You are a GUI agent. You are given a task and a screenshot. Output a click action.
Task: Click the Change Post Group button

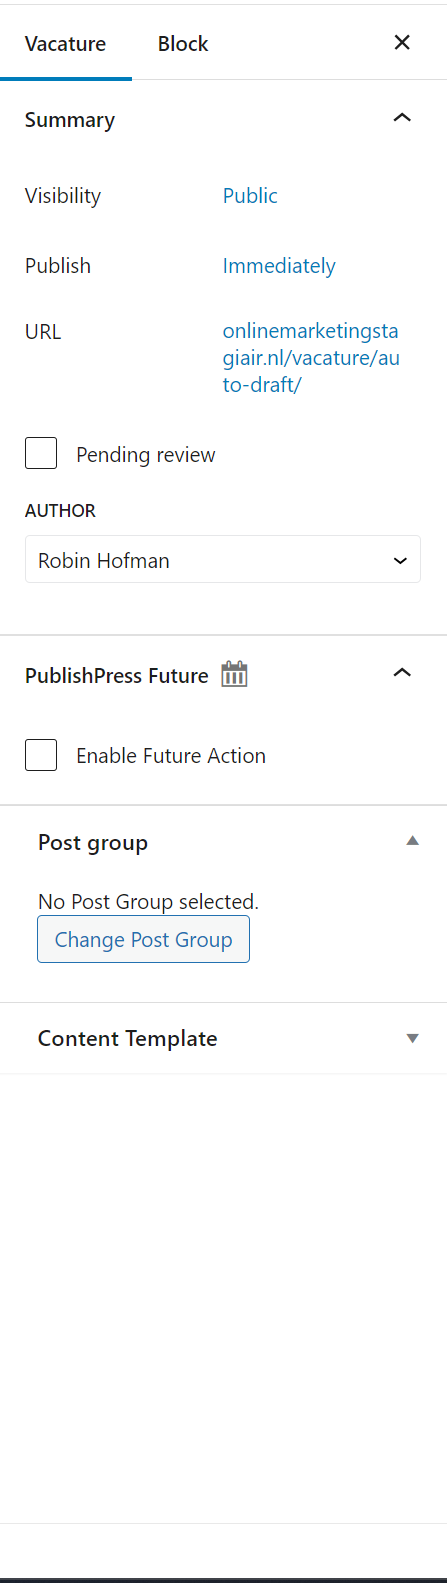[x=143, y=940]
